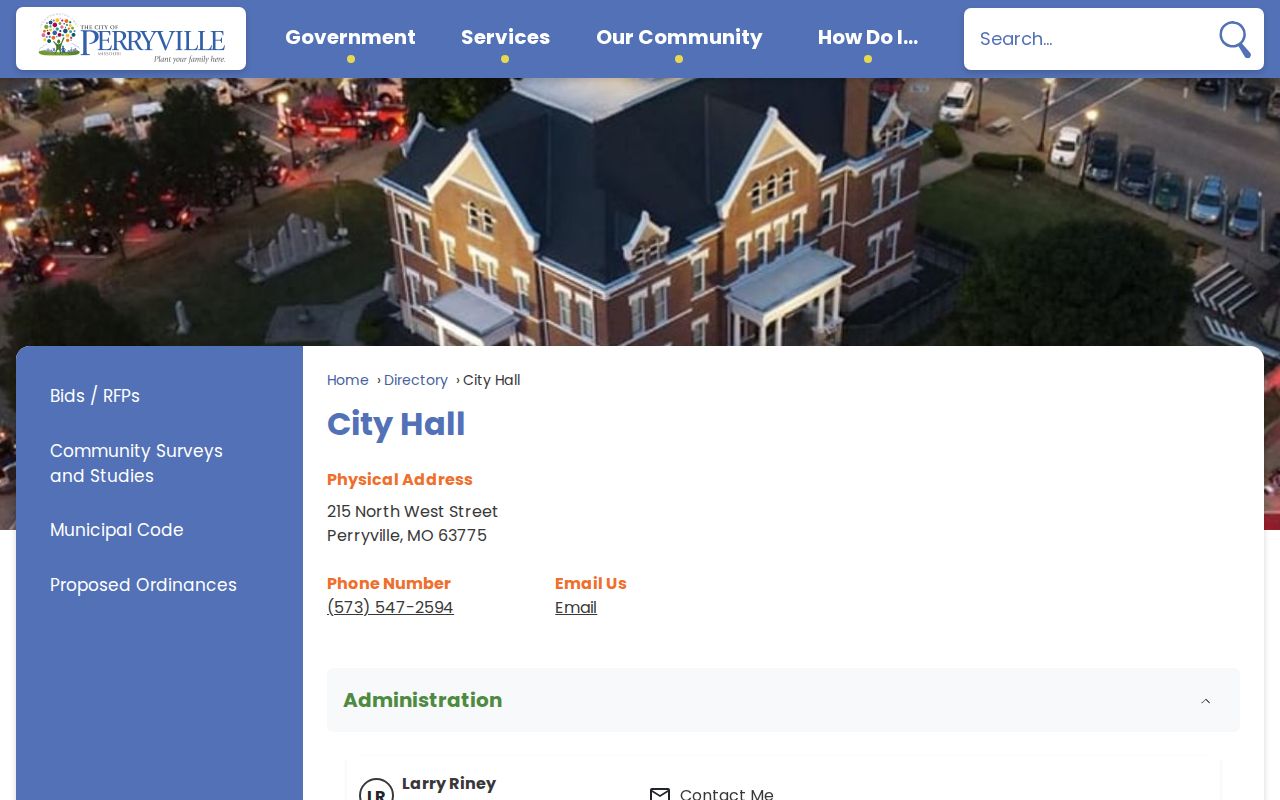Click the Email link under Email Us

[576, 608]
